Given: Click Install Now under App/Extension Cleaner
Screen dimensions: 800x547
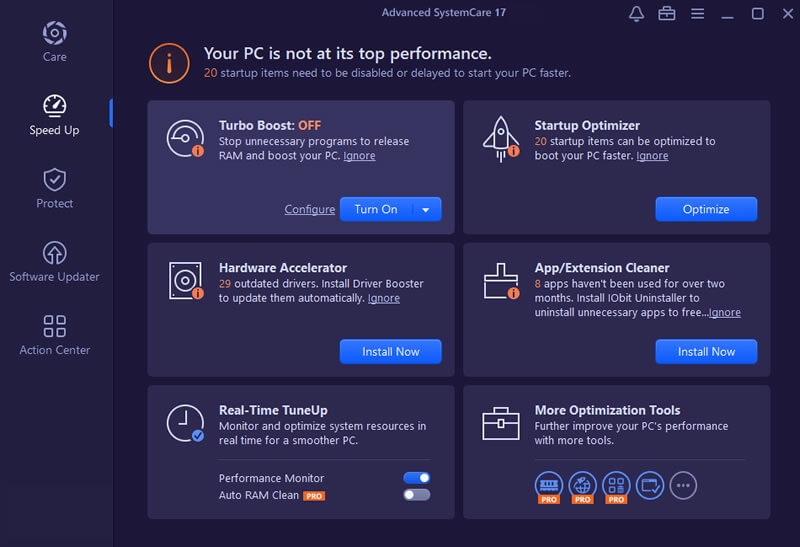Looking at the screenshot, I should click(x=706, y=352).
